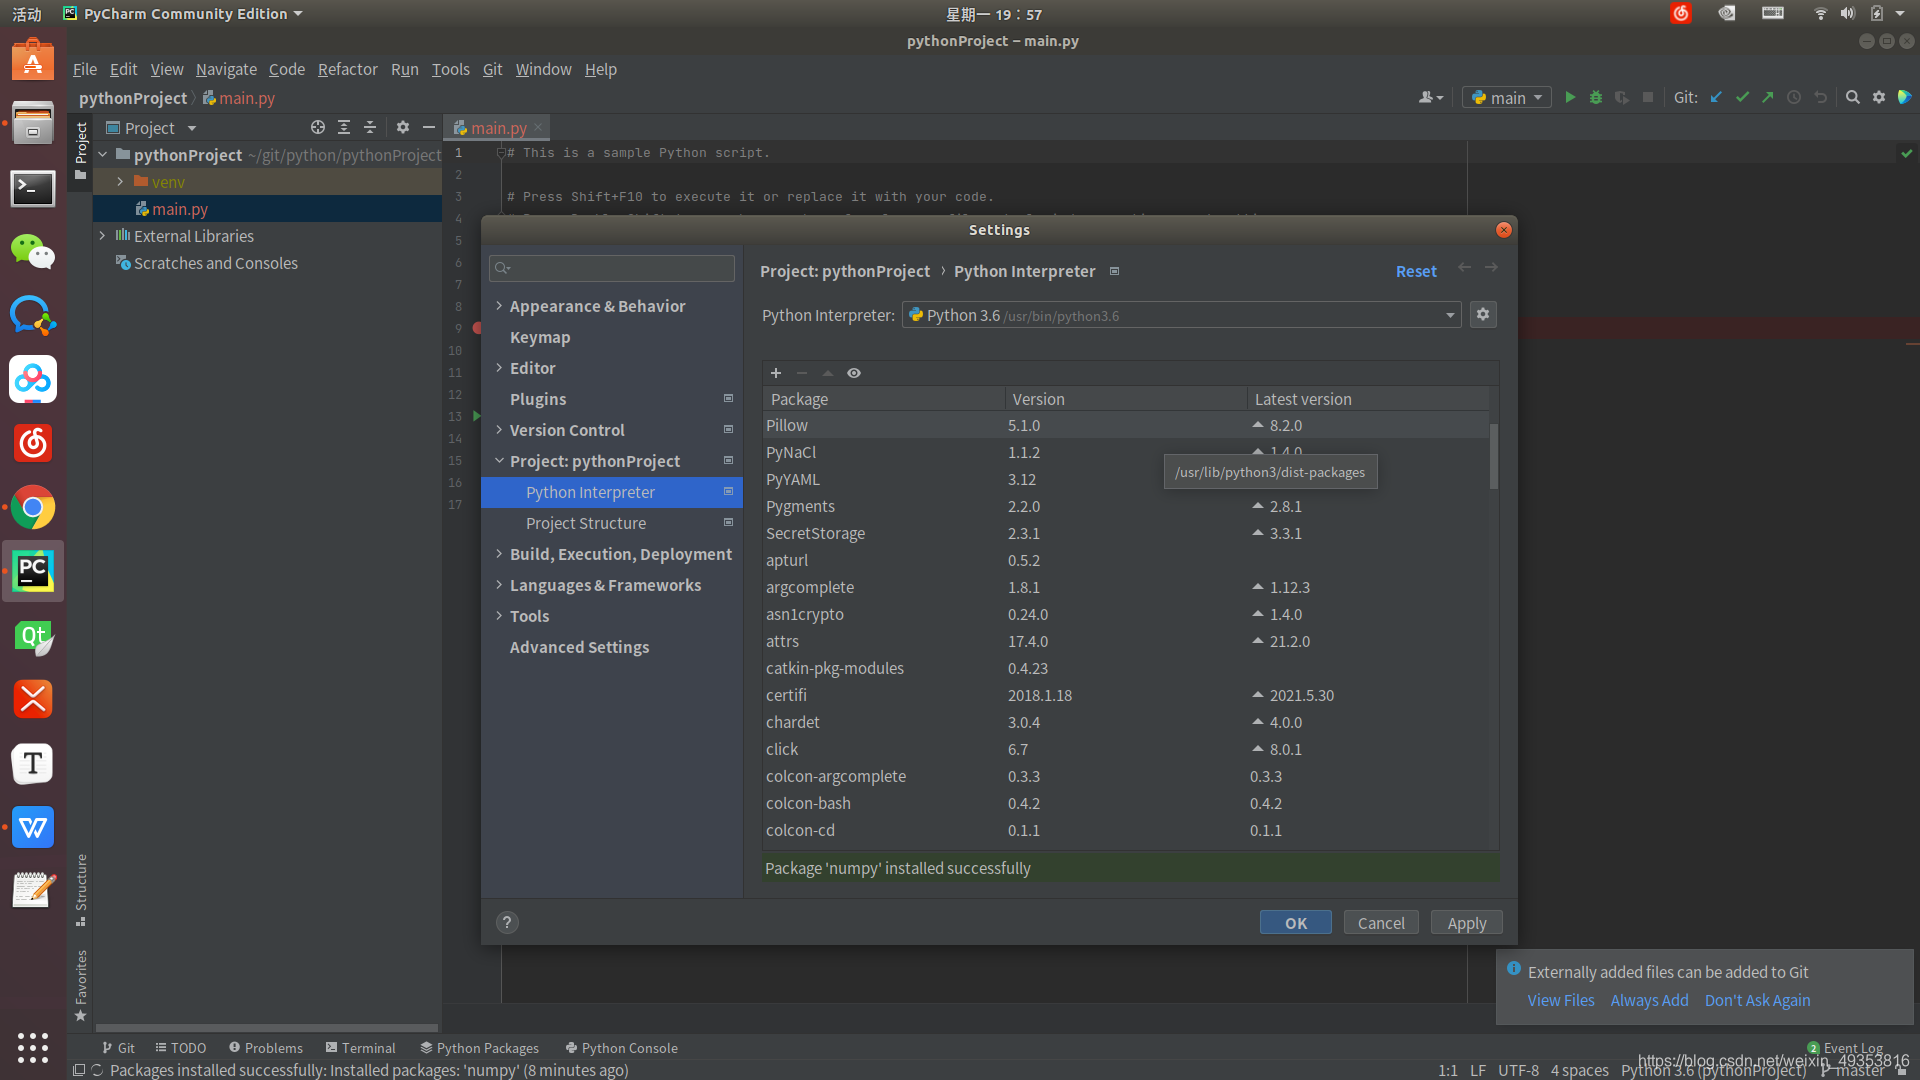The width and height of the screenshot is (1920, 1080).
Task: Expand Build, Execution, Deployment section
Action: pyautogui.click(x=499, y=553)
